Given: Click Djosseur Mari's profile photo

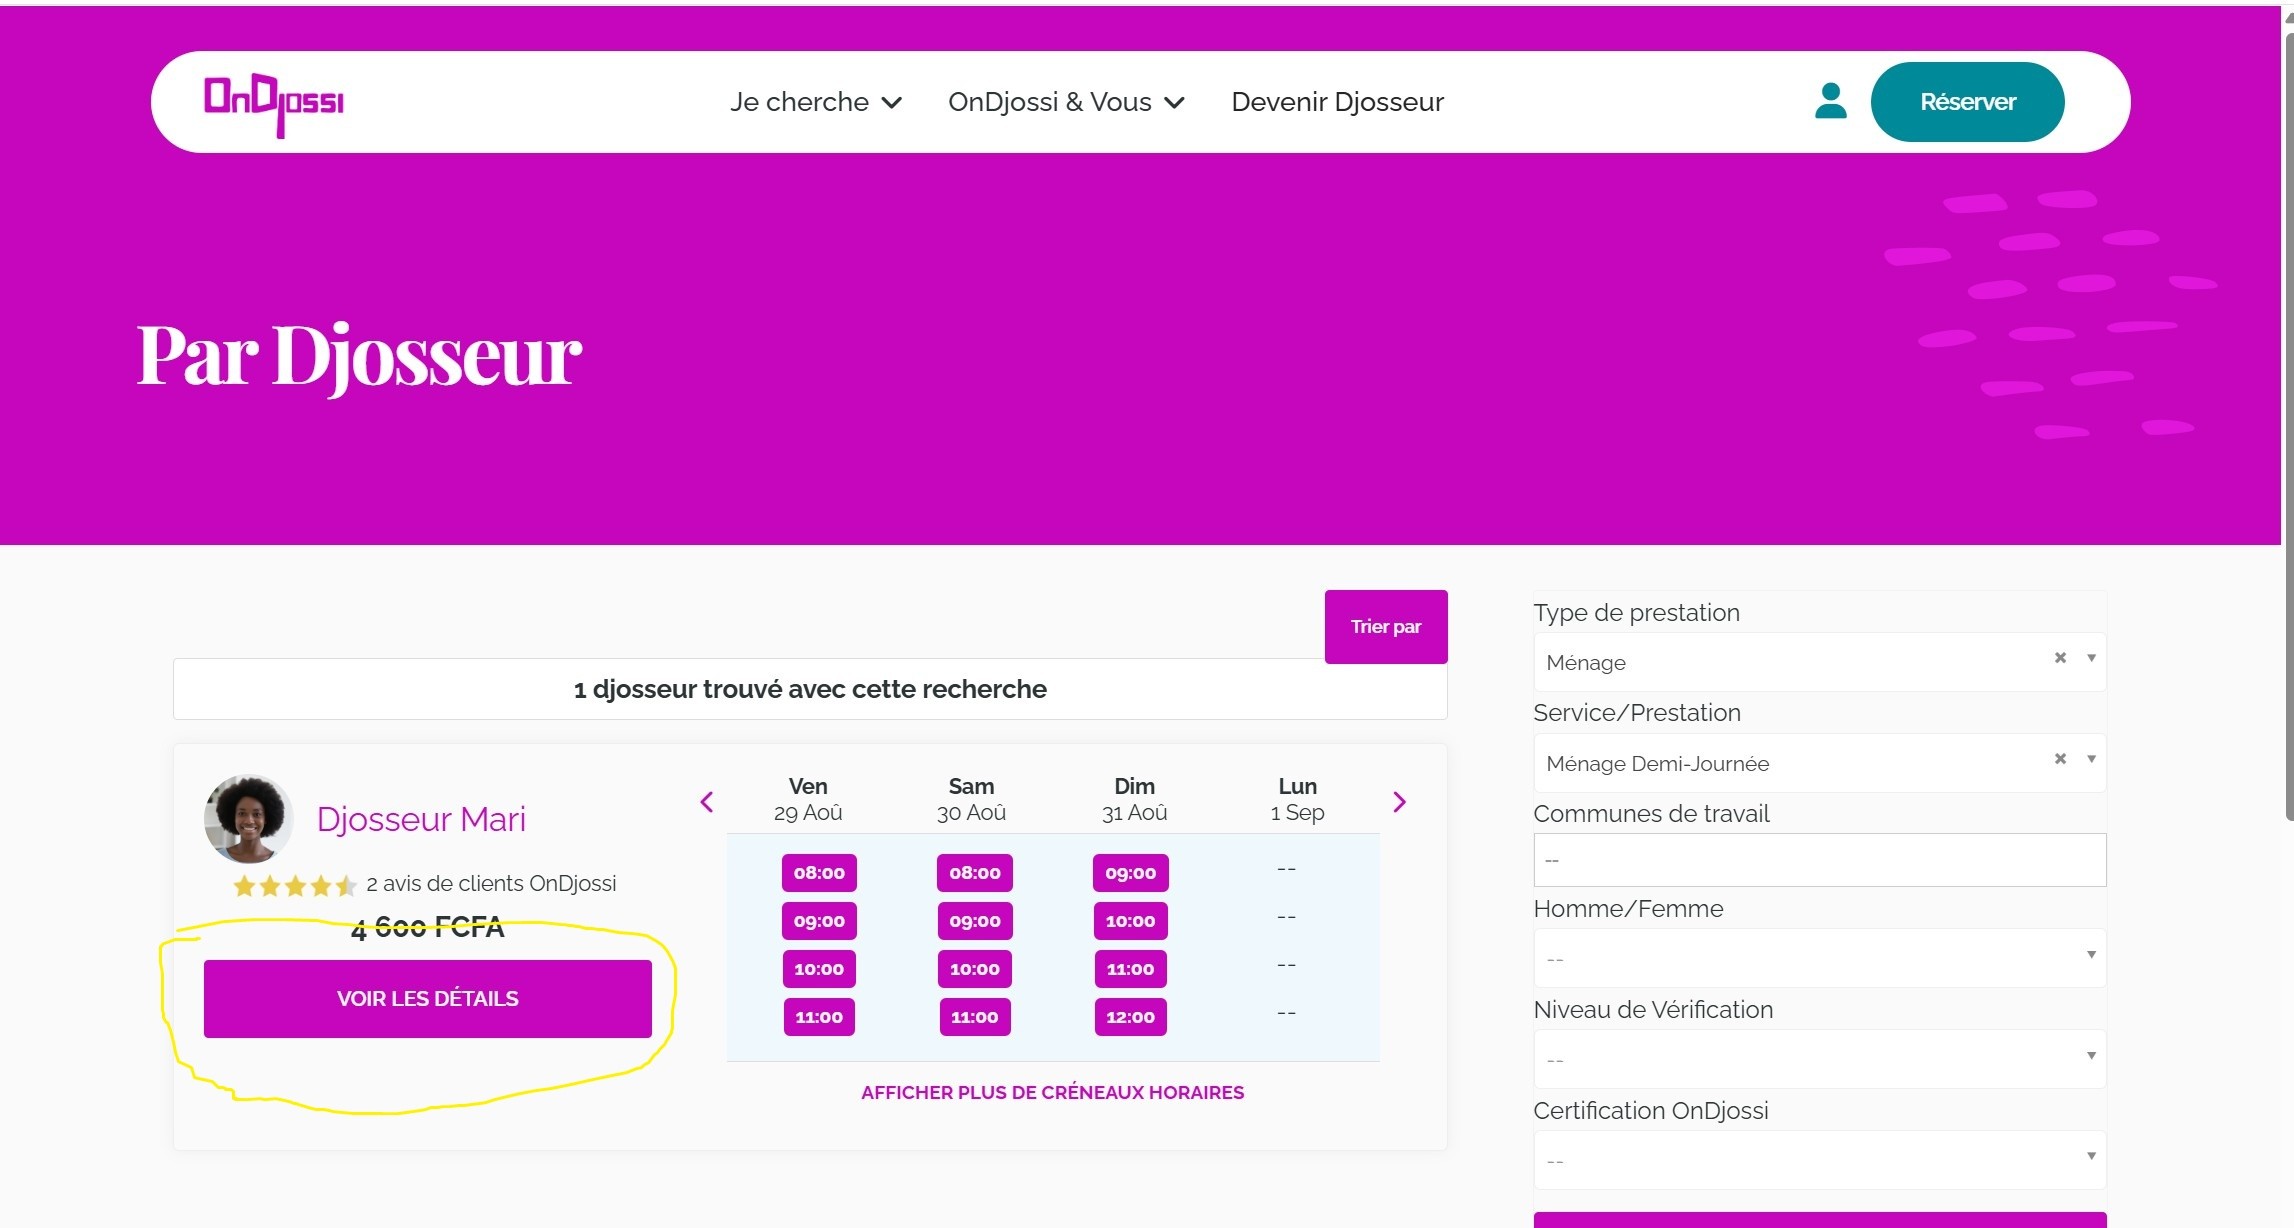Looking at the screenshot, I should [x=248, y=818].
